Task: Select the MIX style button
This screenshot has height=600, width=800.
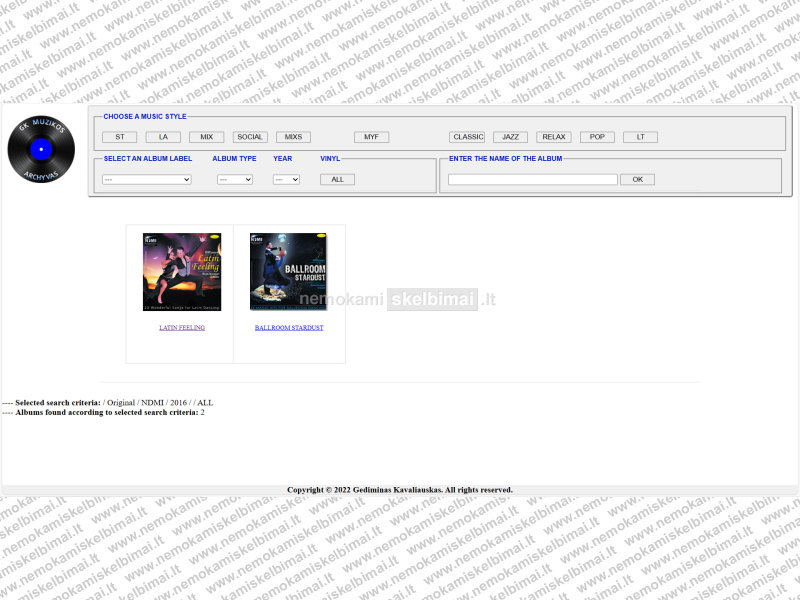Action: point(207,137)
